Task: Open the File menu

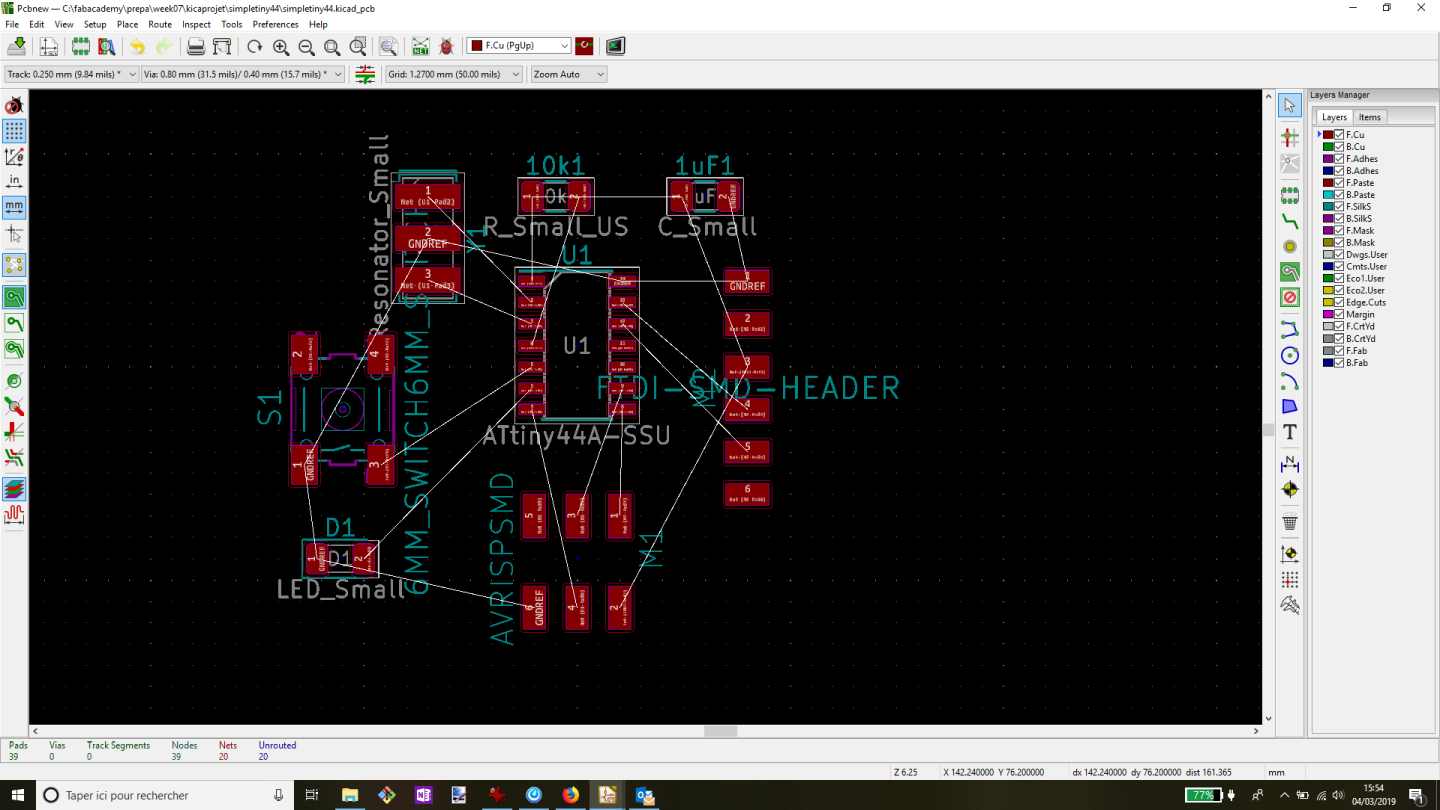Action: [12, 24]
